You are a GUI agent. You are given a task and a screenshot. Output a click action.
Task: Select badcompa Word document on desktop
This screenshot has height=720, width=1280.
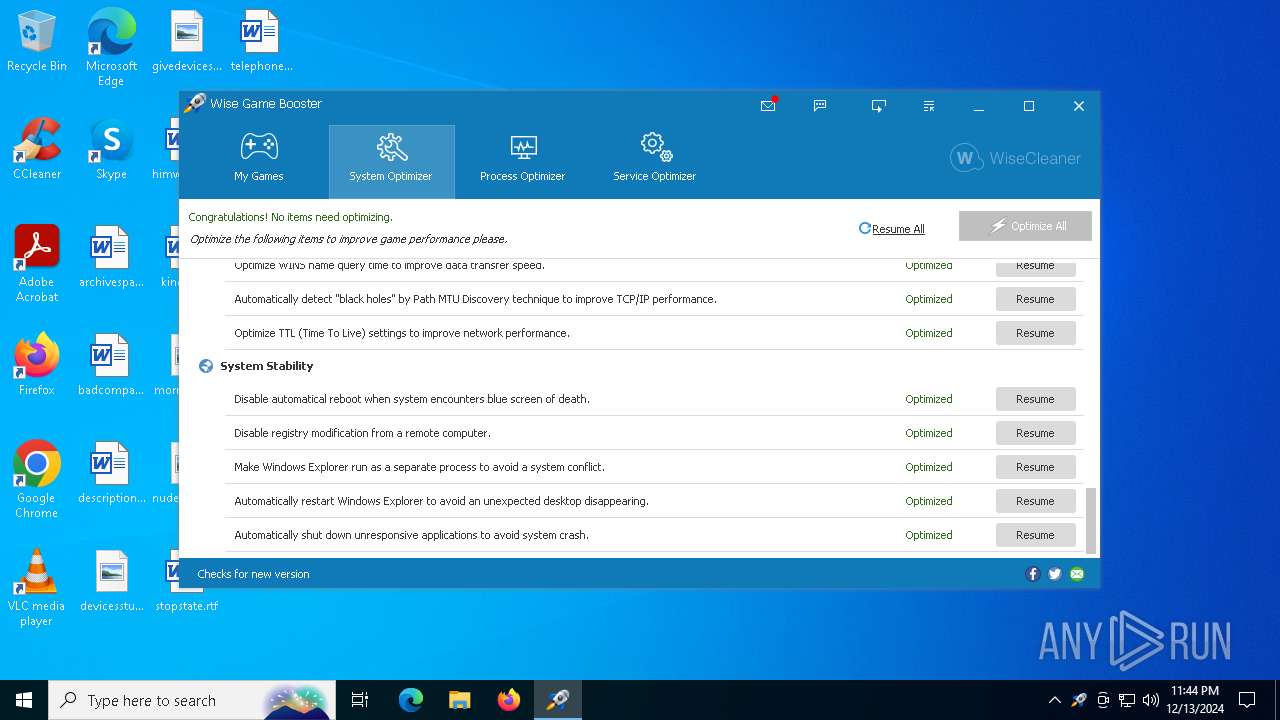(111, 365)
